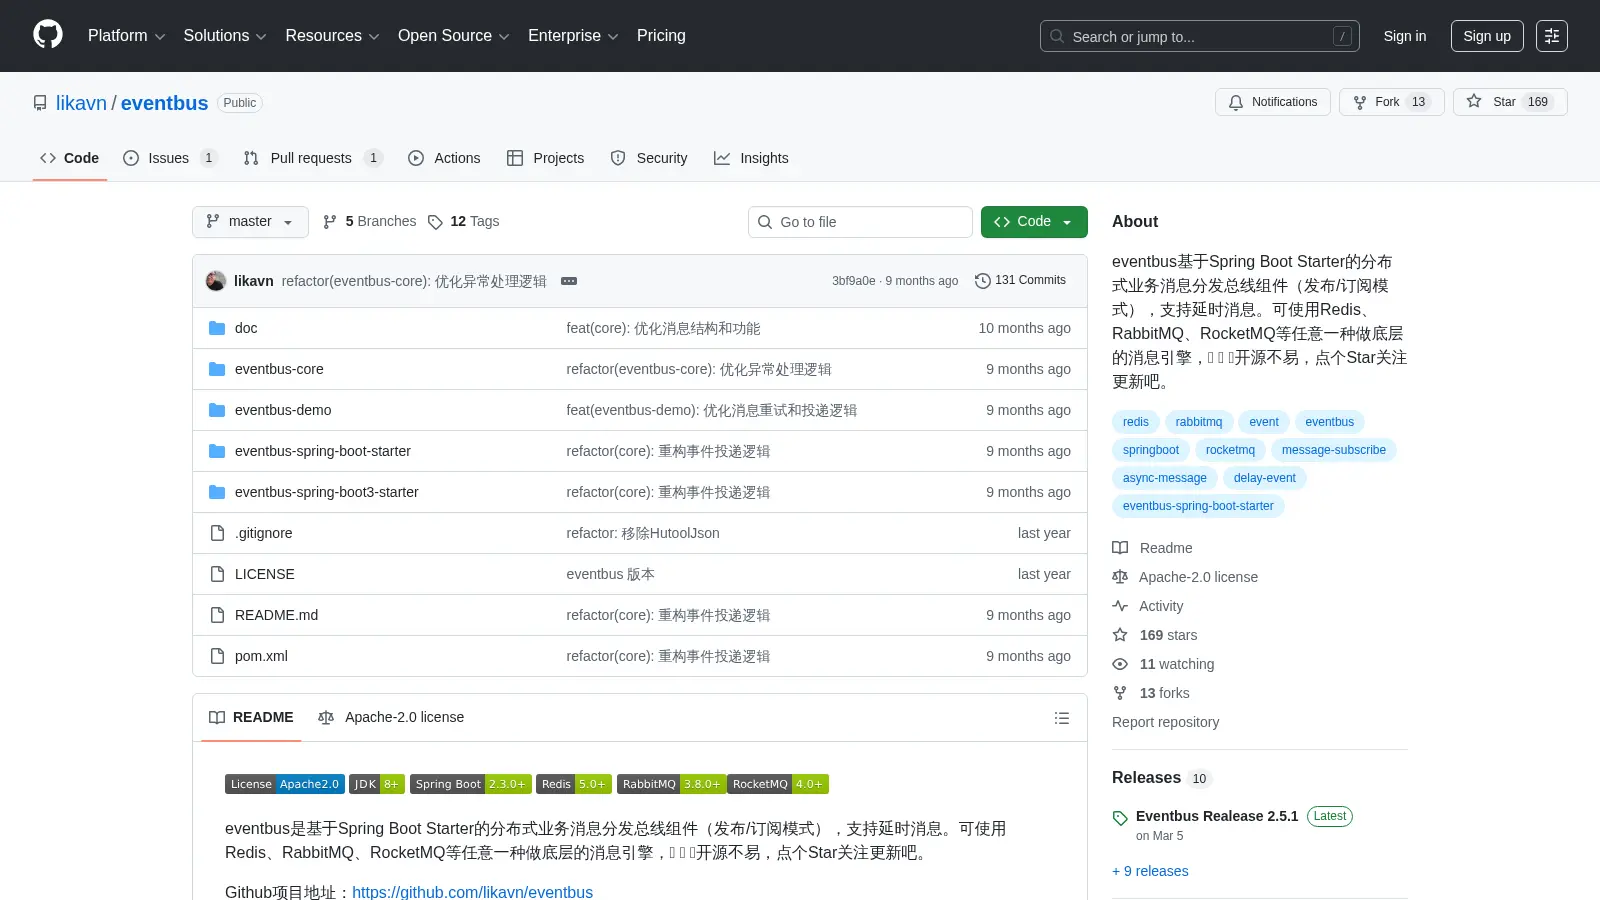Screen dimensions: 1600x900
Task: Click the eventbus-demo folder icon
Action: click(217, 410)
